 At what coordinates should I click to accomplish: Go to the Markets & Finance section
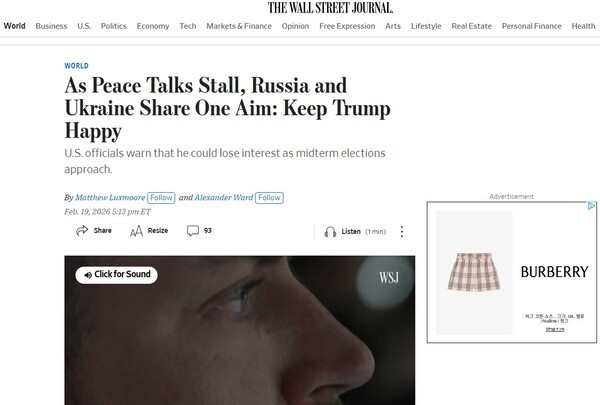(239, 26)
